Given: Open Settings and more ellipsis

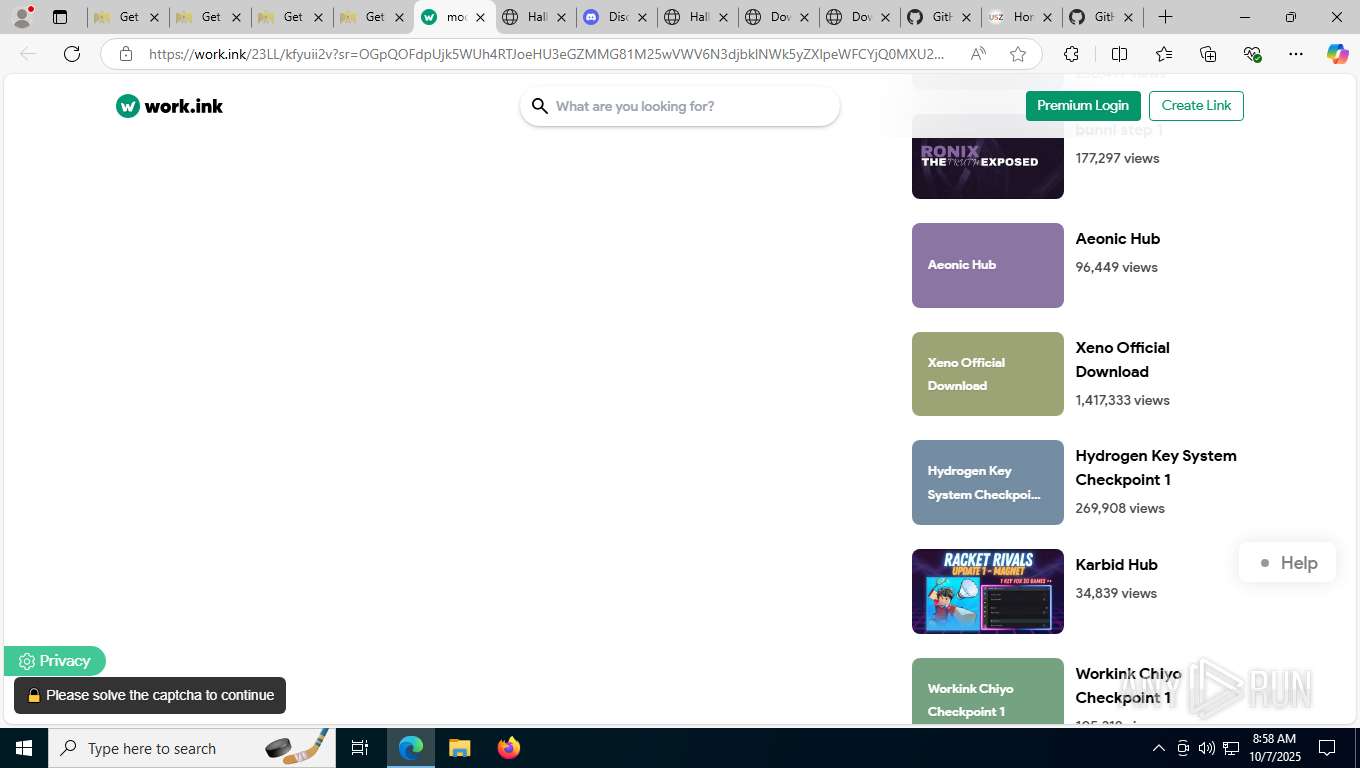Looking at the screenshot, I should tap(1296, 54).
